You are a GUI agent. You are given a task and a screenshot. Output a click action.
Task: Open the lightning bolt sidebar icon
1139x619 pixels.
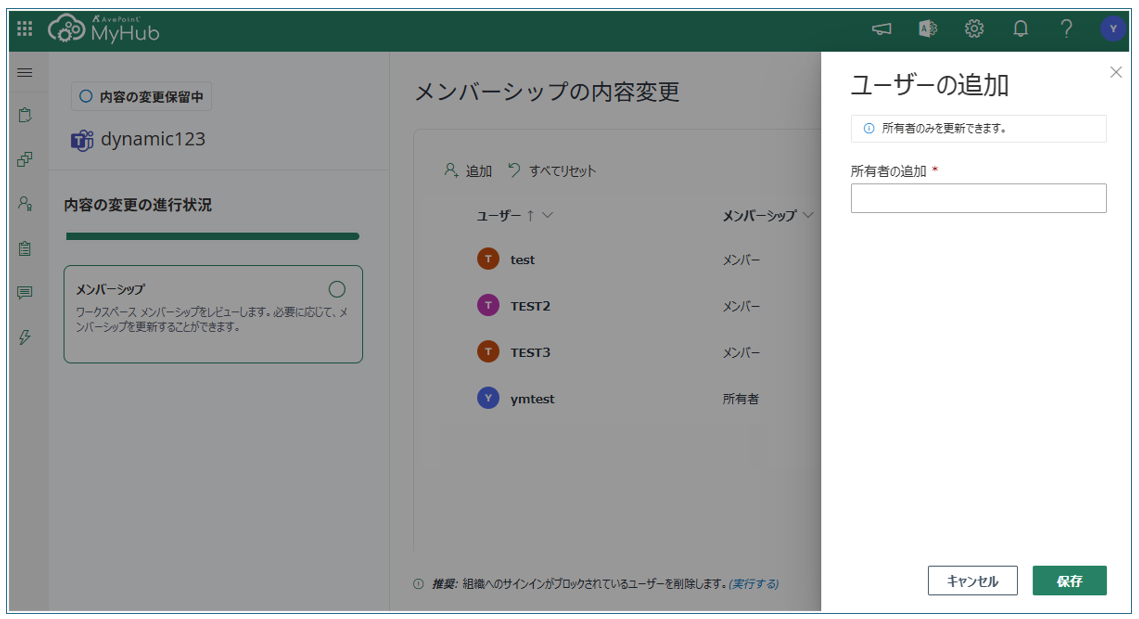tap(25, 337)
